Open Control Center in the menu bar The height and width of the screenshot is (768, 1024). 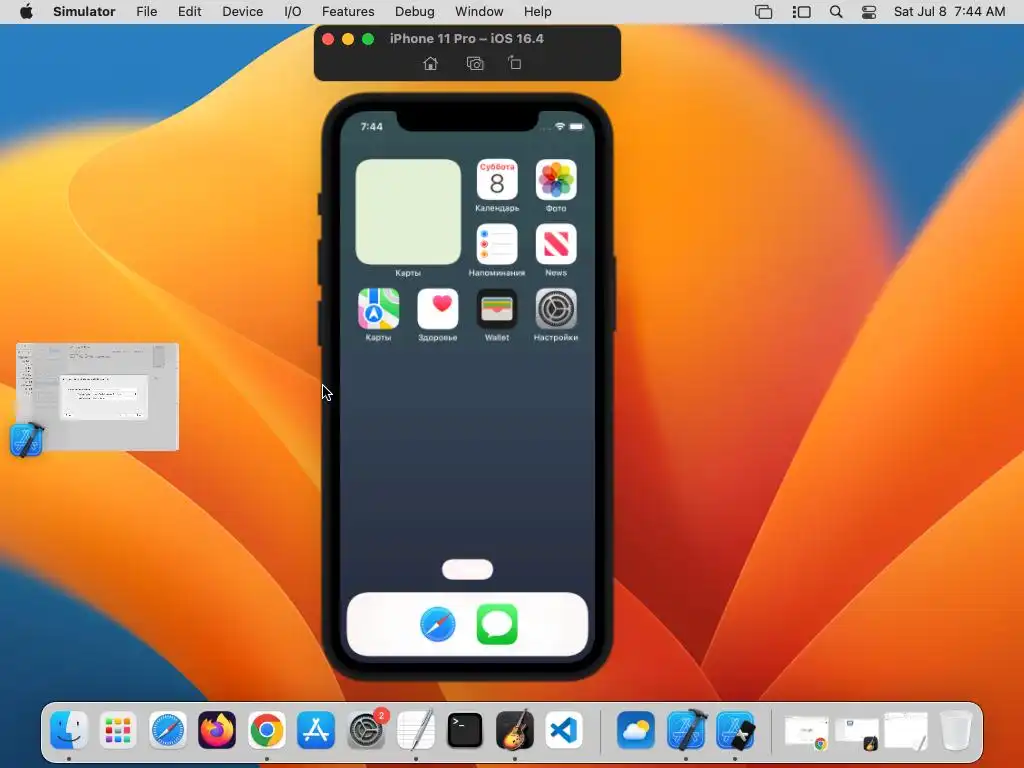[869, 12]
